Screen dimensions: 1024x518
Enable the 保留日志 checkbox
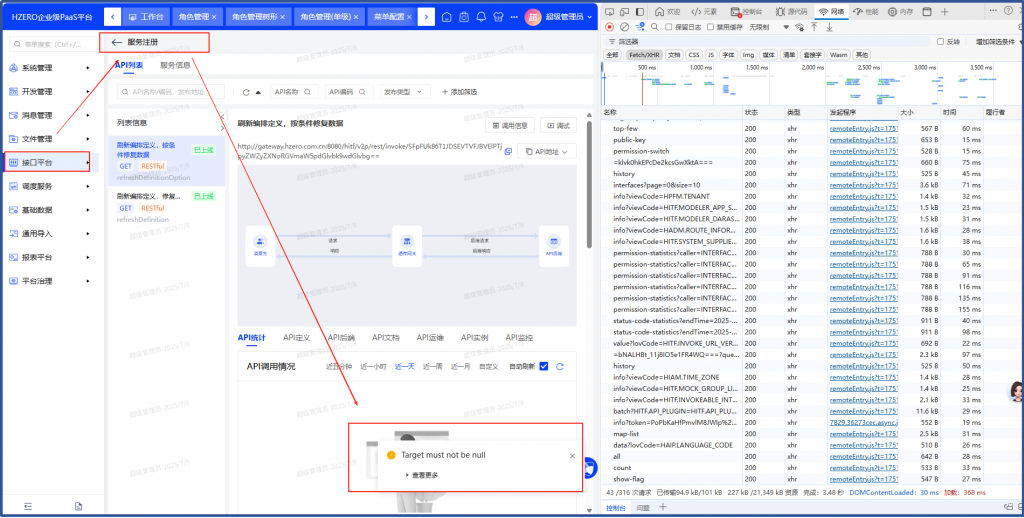[x=670, y=26]
